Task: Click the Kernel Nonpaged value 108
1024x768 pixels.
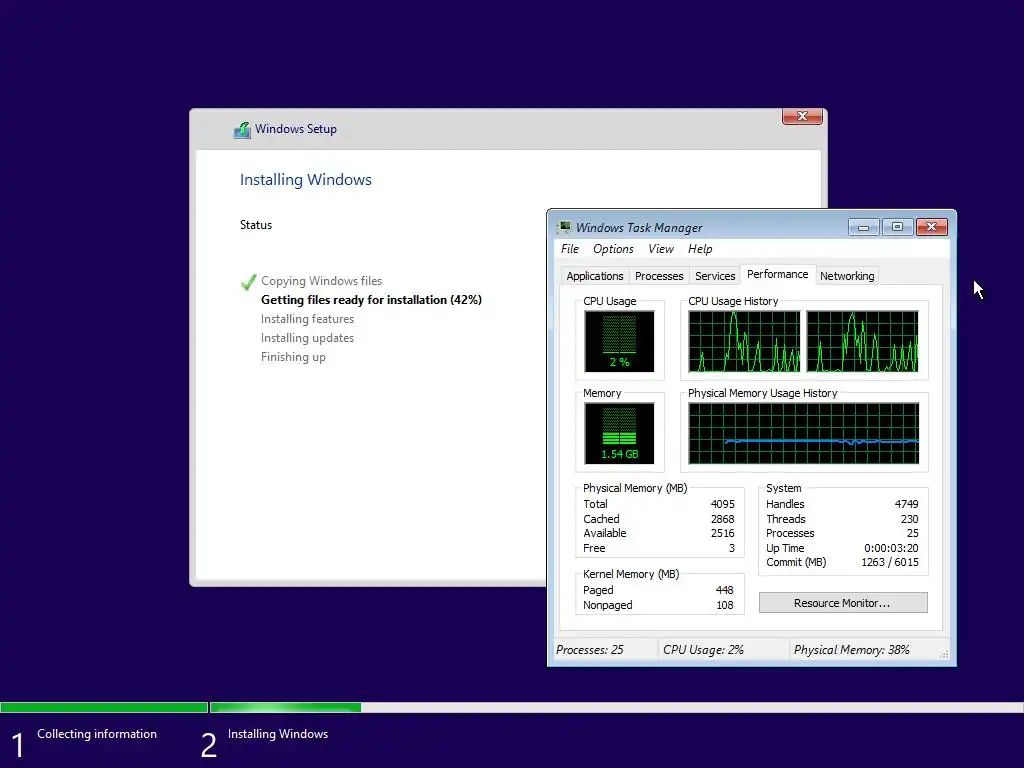Action: [x=724, y=605]
